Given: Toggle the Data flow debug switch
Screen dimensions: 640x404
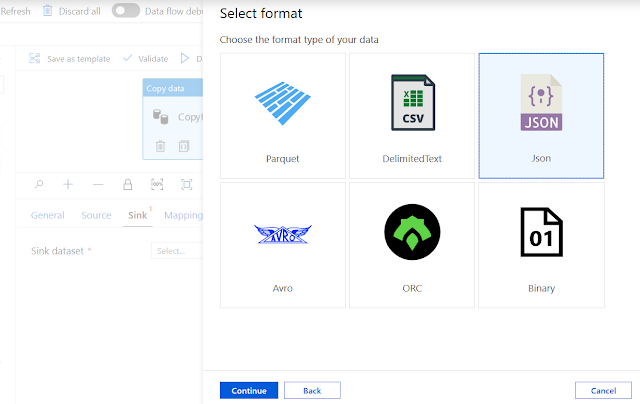Looking at the screenshot, I should point(126,11).
